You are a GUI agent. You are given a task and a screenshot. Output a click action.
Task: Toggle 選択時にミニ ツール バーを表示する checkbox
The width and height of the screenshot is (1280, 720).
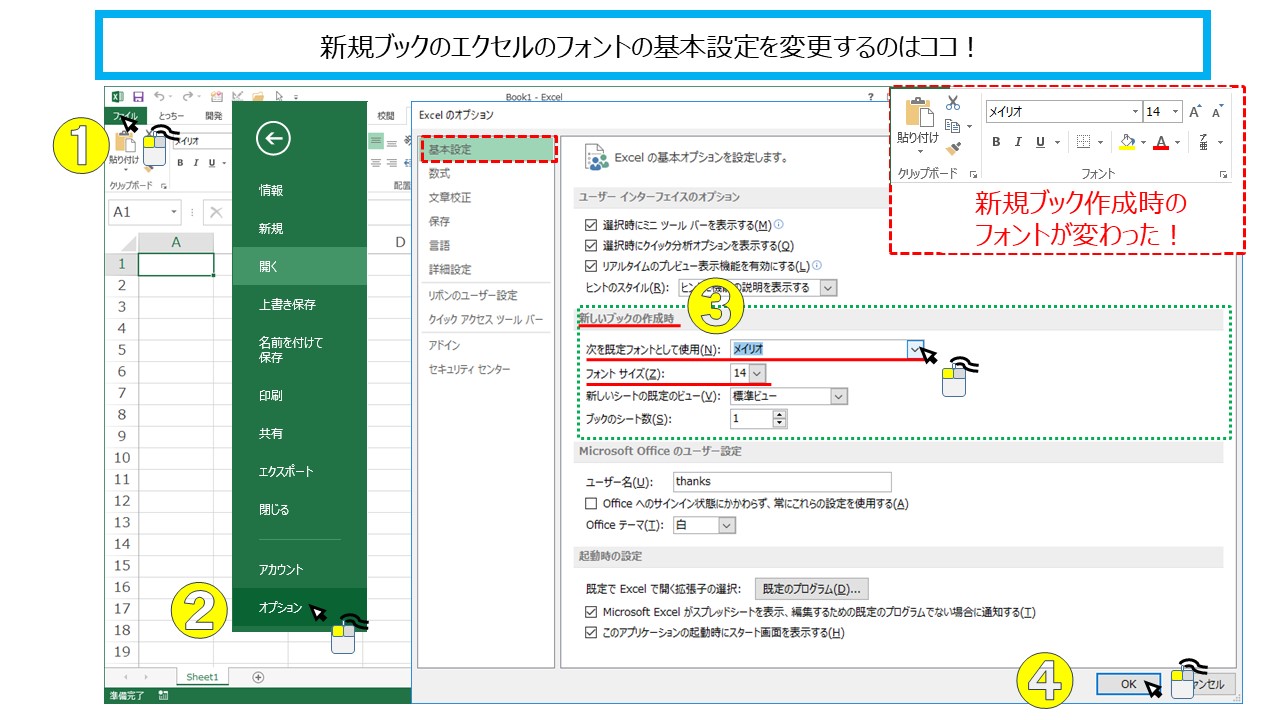(591, 225)
